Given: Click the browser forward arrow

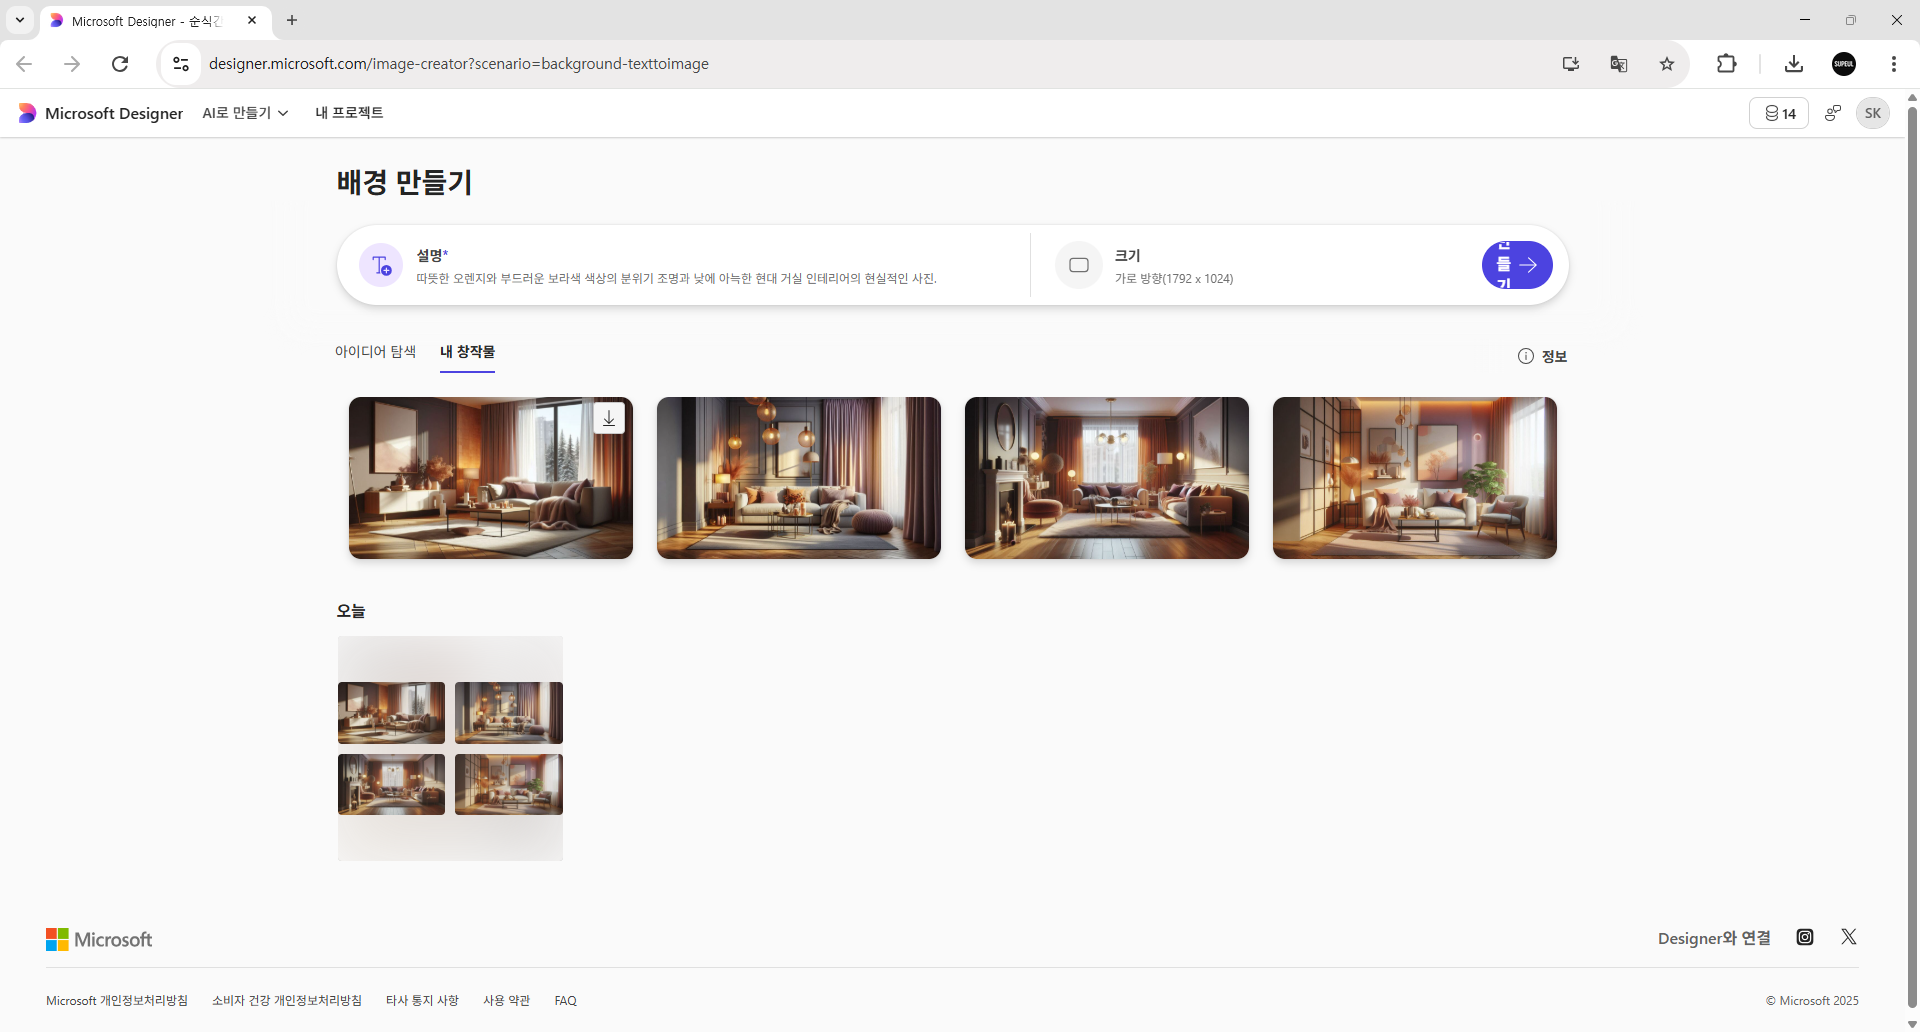Looking at the screenshot, I should 72,64.
